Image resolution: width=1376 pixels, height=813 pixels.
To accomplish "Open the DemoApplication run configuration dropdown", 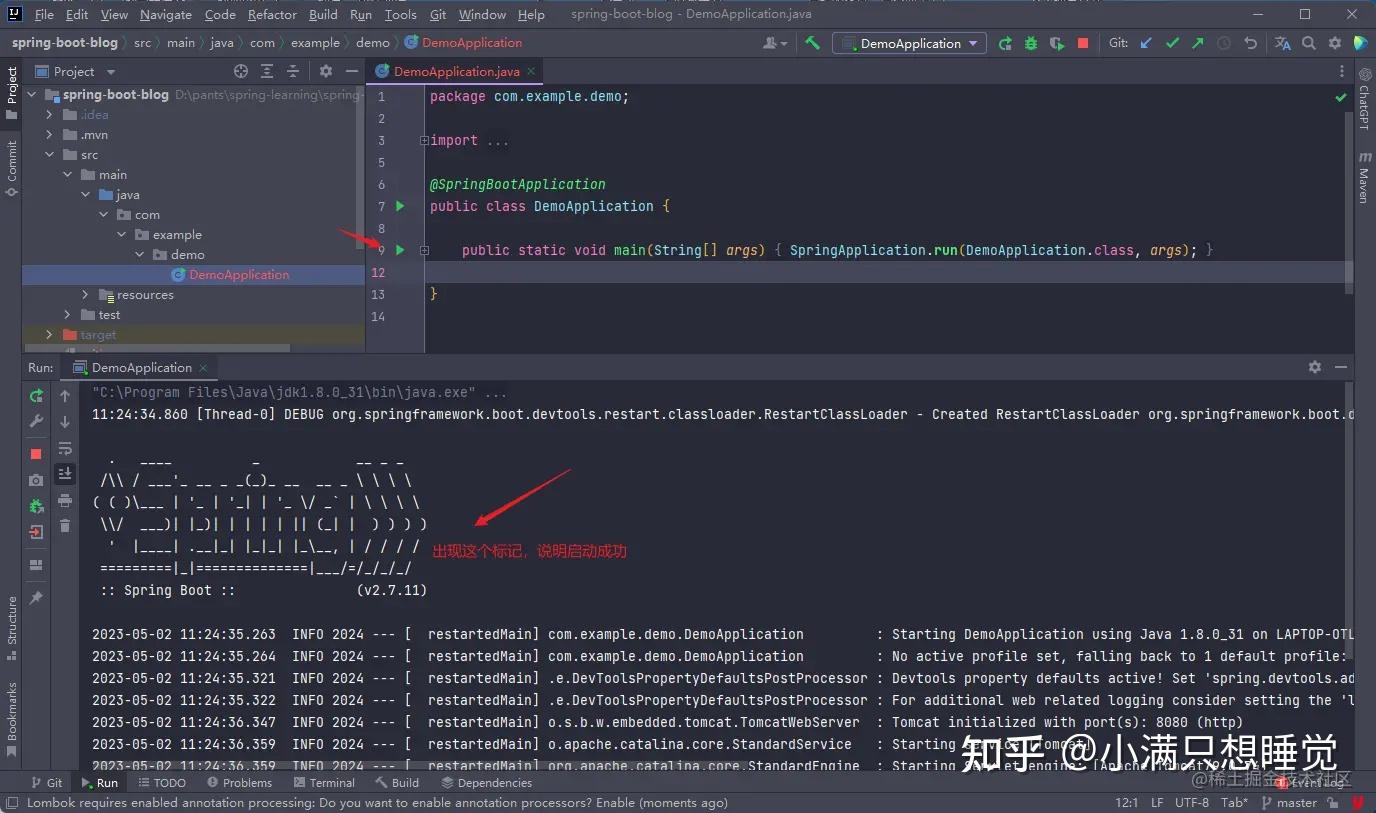I will click(909, 43).
